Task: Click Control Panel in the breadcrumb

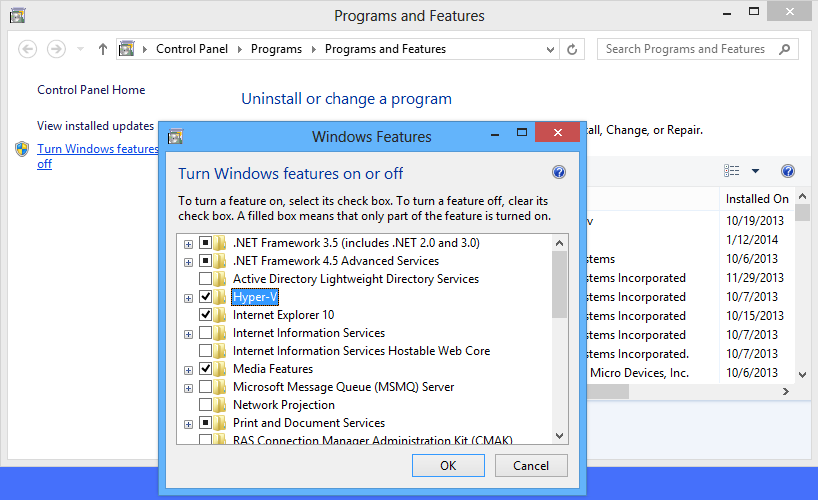Action: point(192,49)
